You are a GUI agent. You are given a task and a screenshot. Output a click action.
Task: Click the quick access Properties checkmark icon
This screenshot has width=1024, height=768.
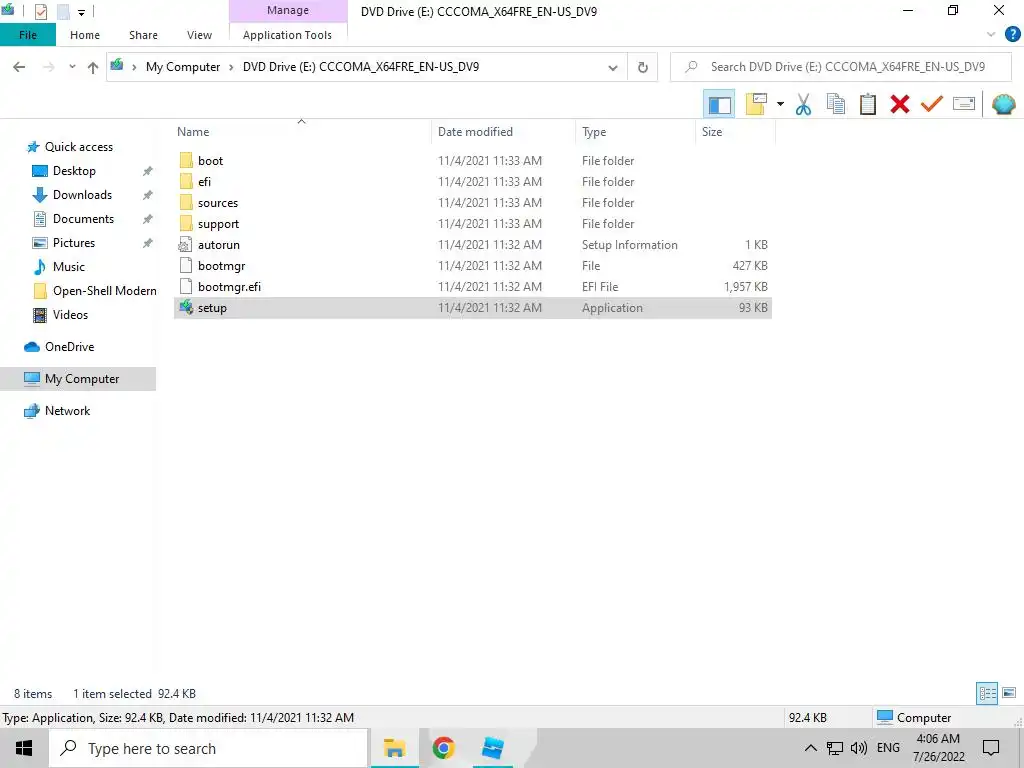click(40, 12)
